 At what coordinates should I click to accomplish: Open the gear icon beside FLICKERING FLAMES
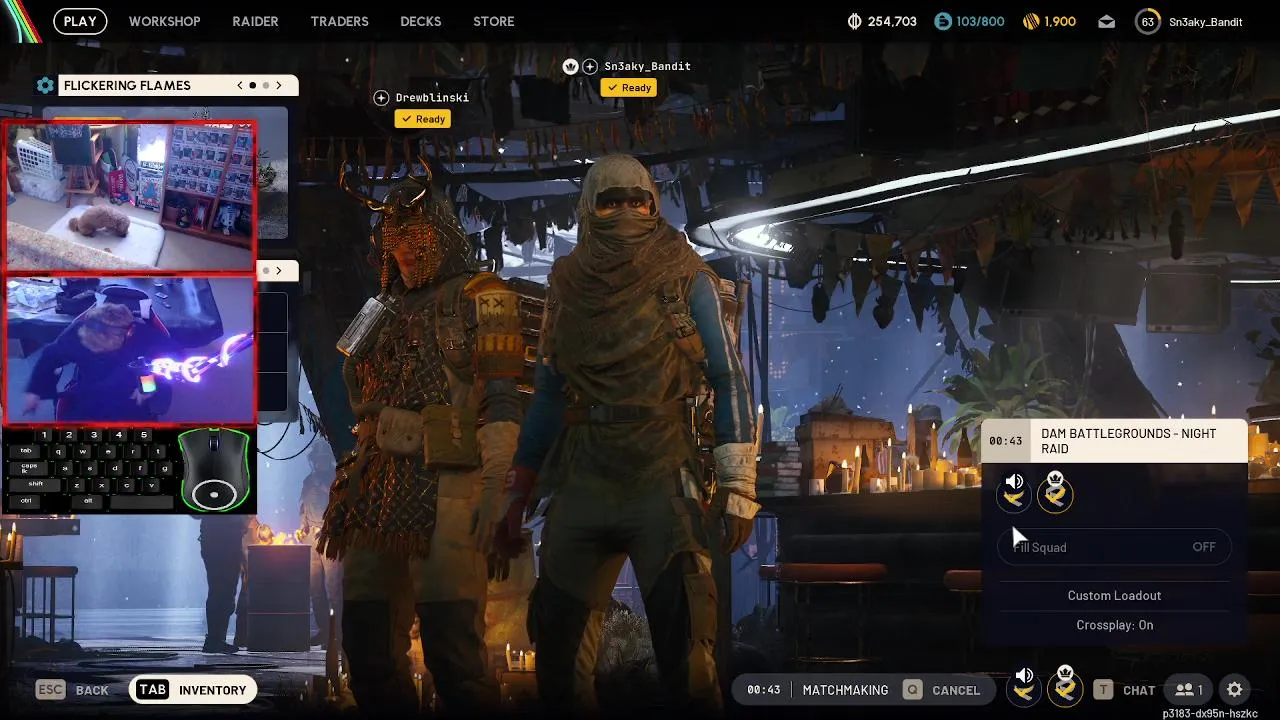tap(45, 86)
